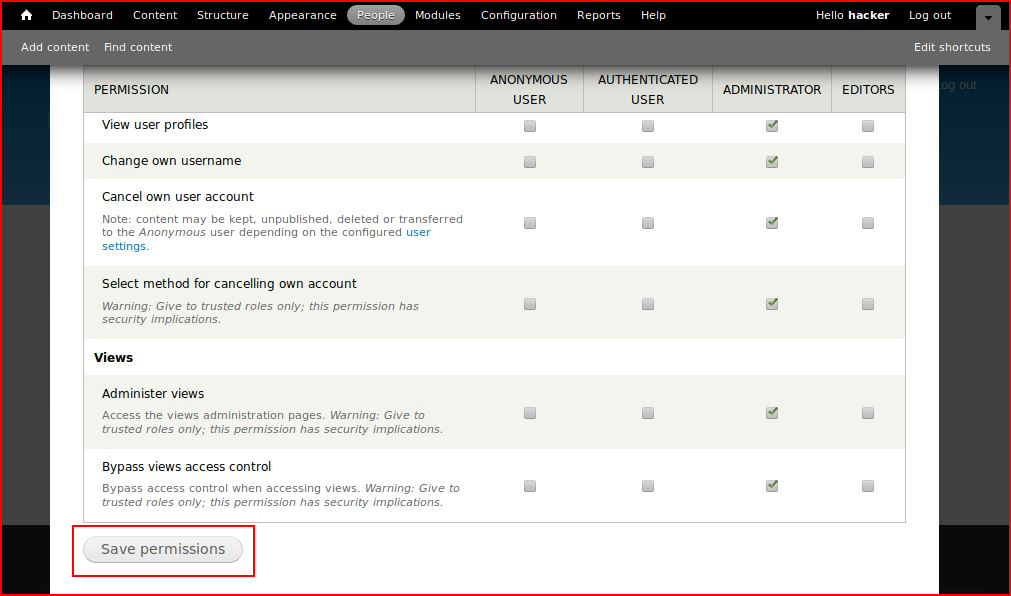The image size is (1011, 596).
Task: Enable Cancel own user account for authenticated user
Action: coord(648,223)
